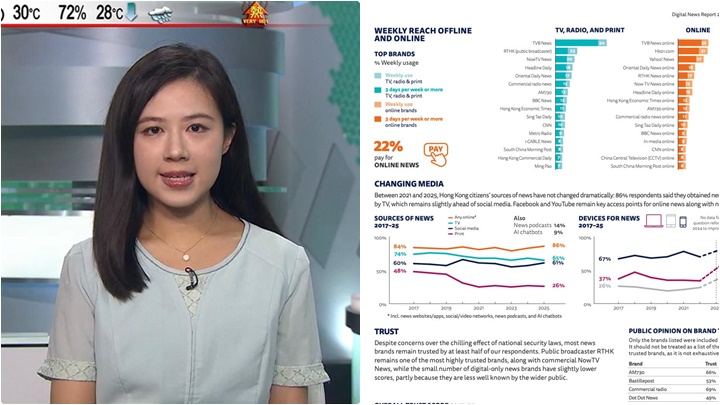Click the 'Social media' legend entry
This screenshot has width=720, height=405.
coord(463,228)
